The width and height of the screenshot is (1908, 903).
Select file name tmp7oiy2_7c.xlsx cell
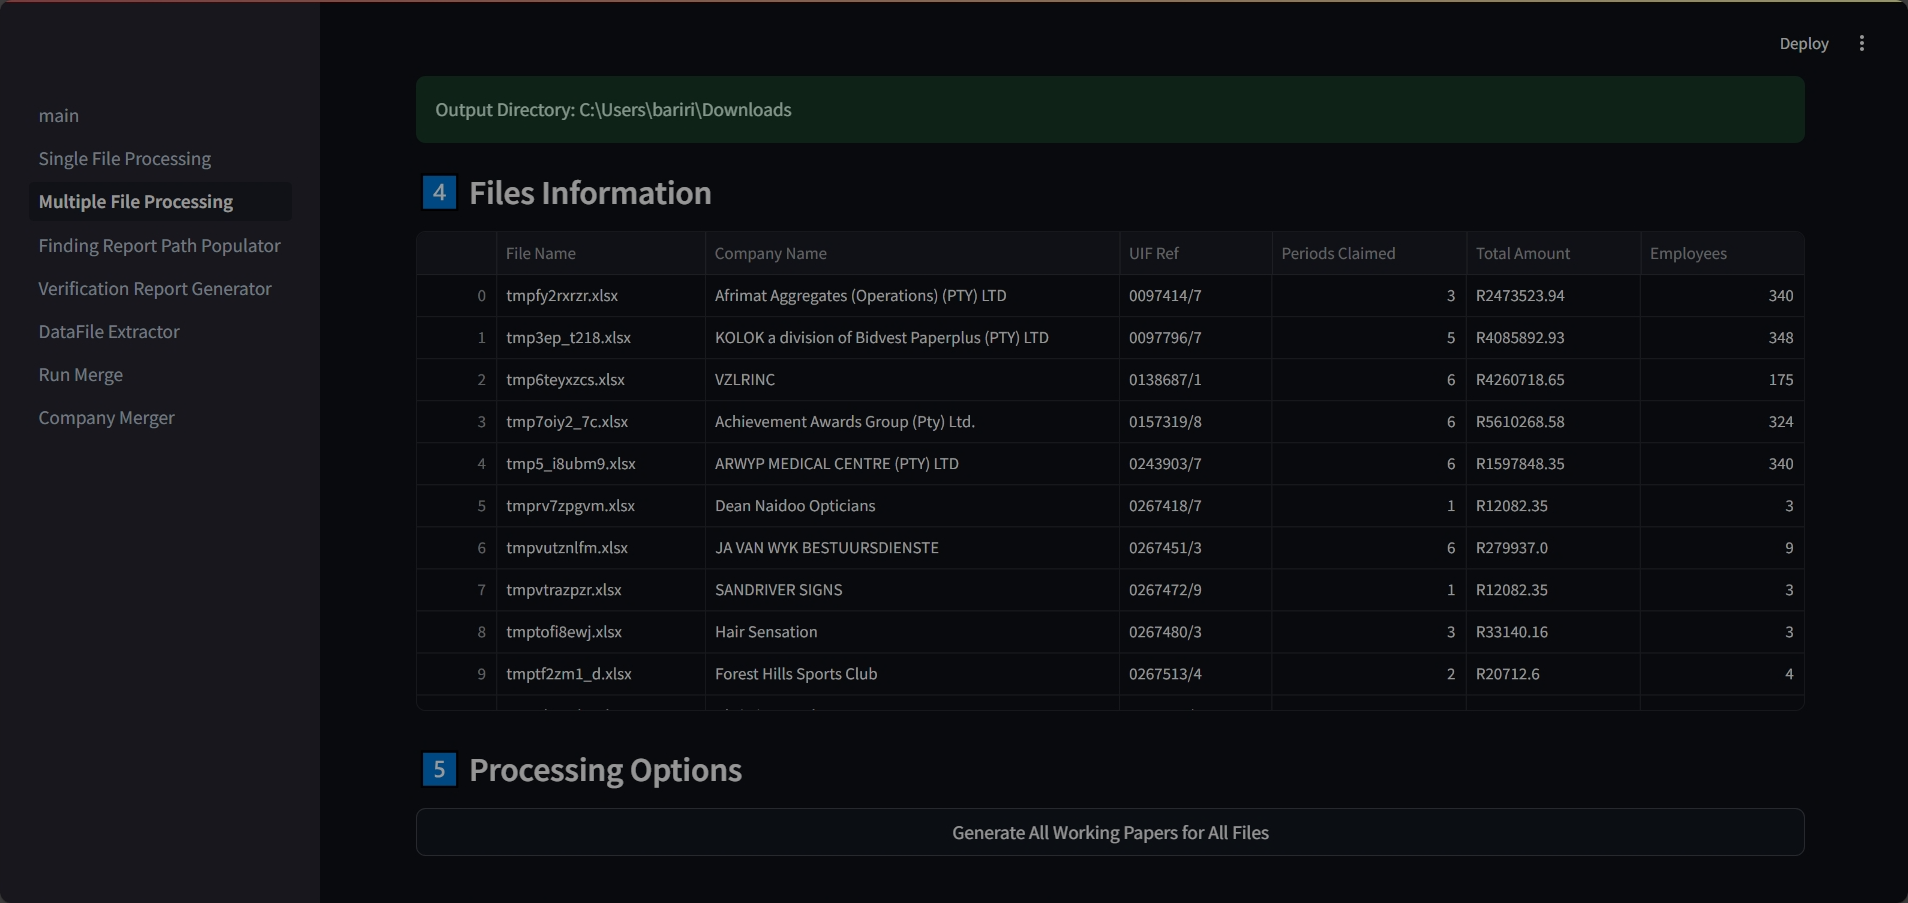(x=600, y=422)
